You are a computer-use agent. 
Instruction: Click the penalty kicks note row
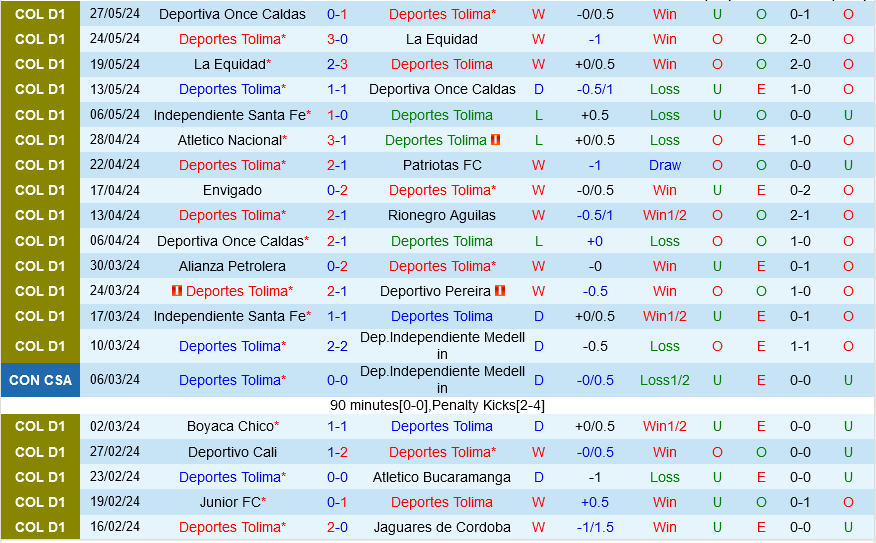click(437, 405)
